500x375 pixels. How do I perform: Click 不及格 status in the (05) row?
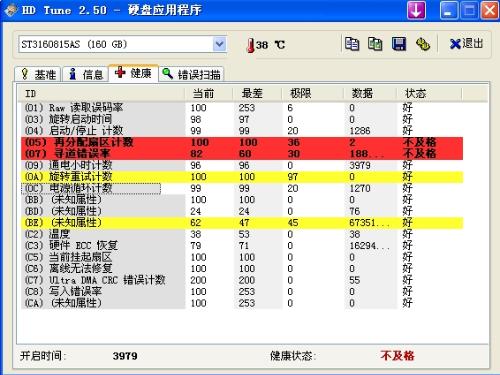[x=419, y=142]
